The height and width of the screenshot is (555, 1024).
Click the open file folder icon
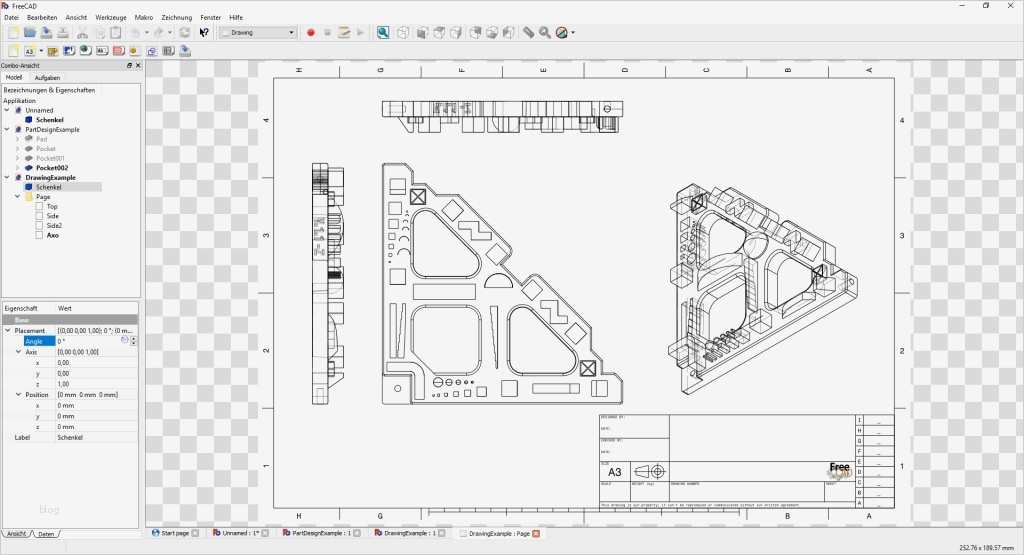pyautogui.click(x=30, y=33)
